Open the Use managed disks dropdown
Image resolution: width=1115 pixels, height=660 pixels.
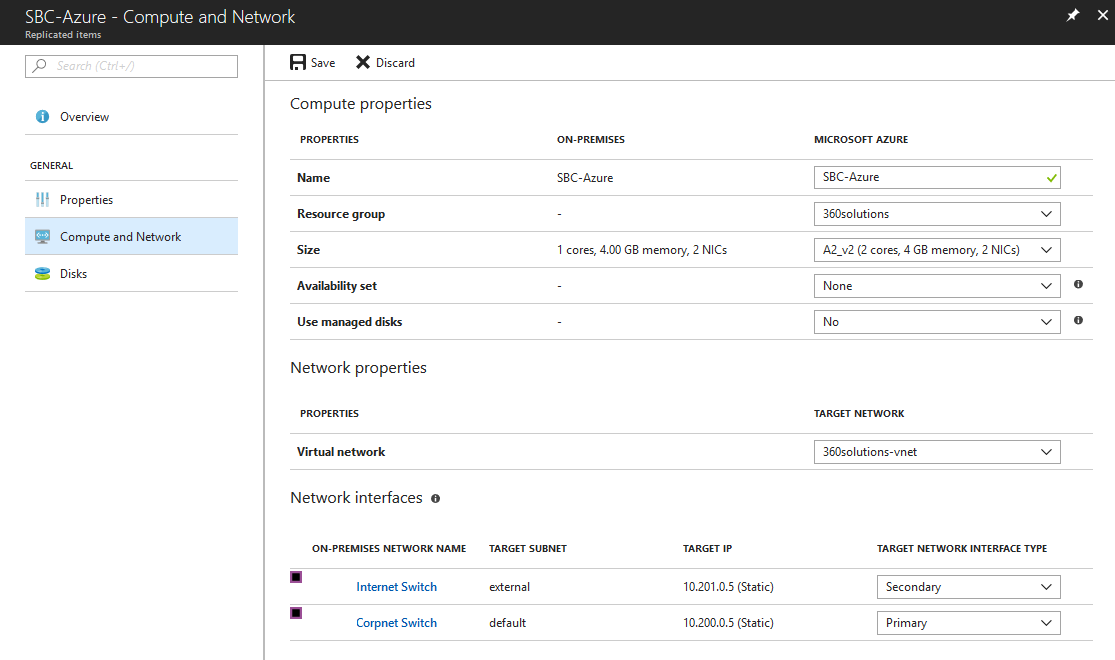(x=937, y=321)
